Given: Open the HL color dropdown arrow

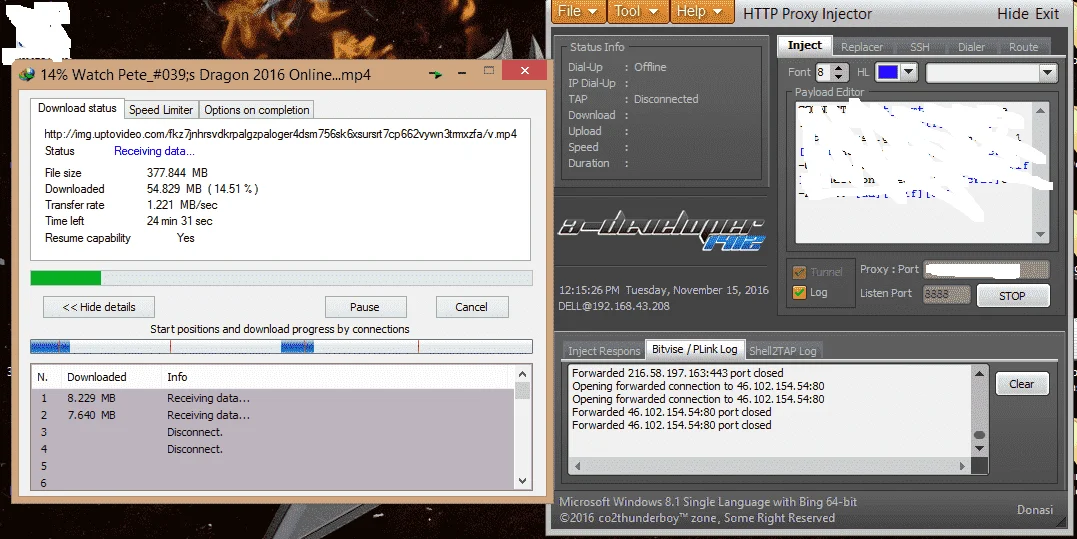Looking at the screenshot, I should pos(908,72).
